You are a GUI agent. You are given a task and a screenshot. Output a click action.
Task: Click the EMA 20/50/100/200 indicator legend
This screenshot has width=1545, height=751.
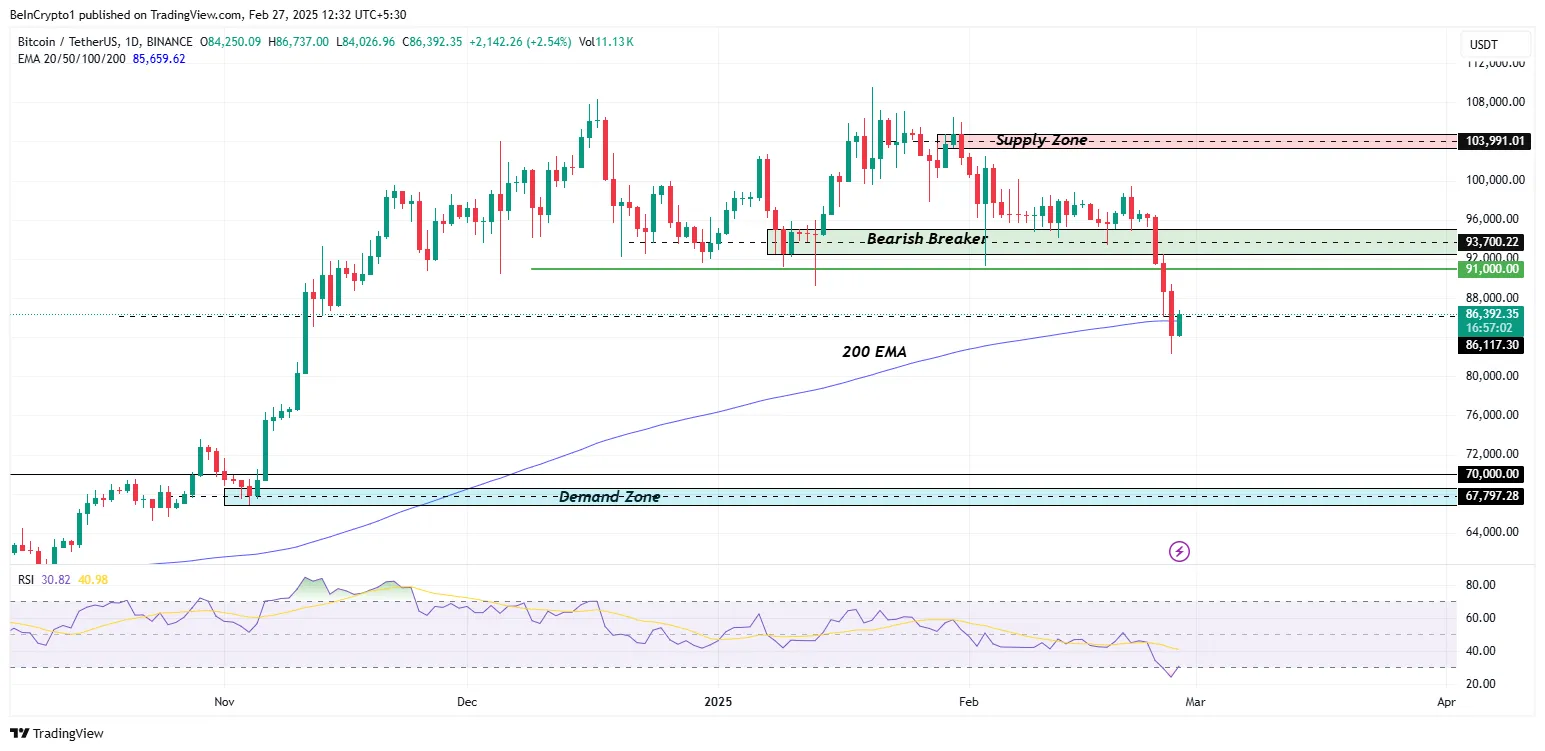pos(72,59)
